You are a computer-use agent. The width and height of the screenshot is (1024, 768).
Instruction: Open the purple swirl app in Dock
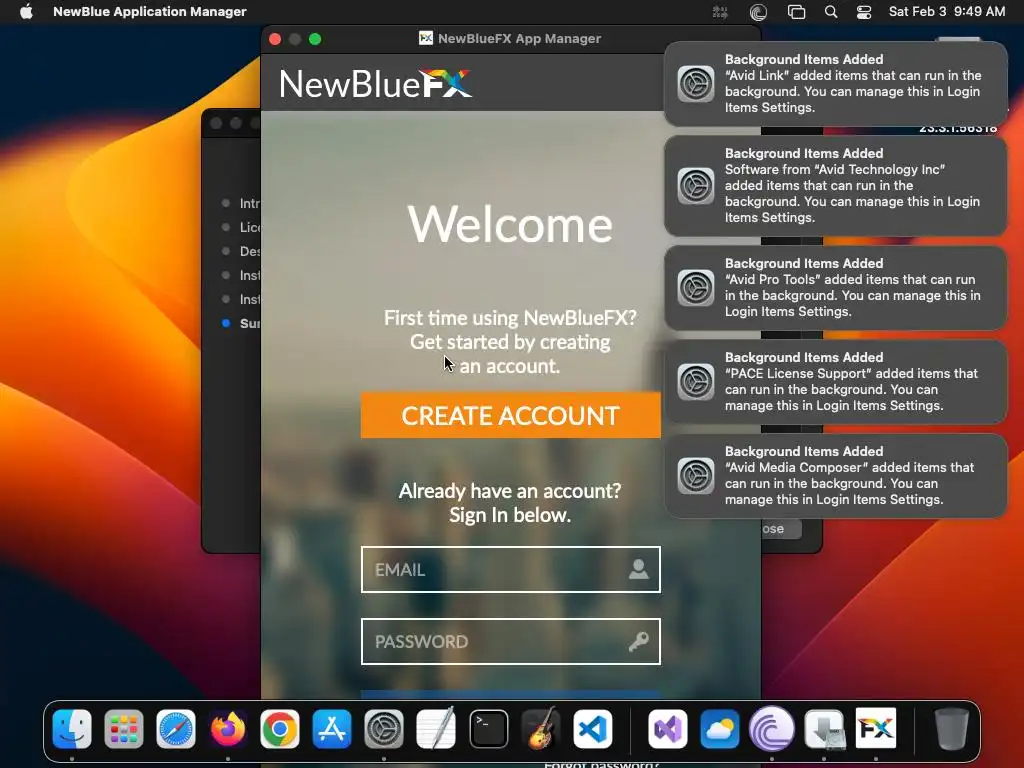[772, 728]
